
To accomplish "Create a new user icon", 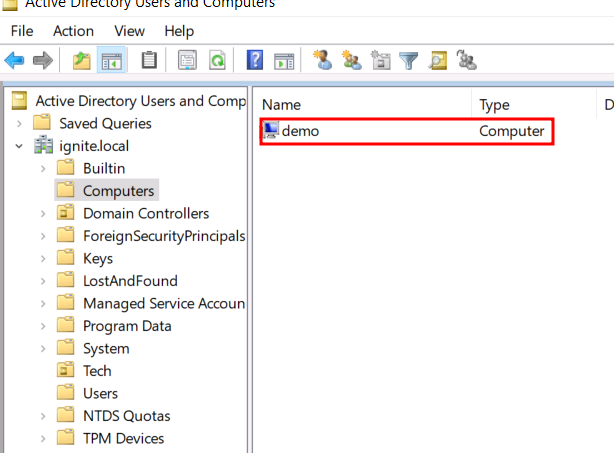I will [x=322, y=60].
